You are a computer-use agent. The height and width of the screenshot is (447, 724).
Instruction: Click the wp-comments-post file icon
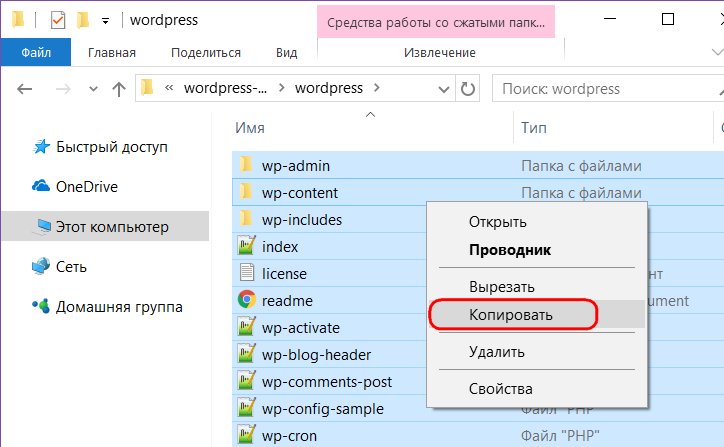[x=247, y=381]
